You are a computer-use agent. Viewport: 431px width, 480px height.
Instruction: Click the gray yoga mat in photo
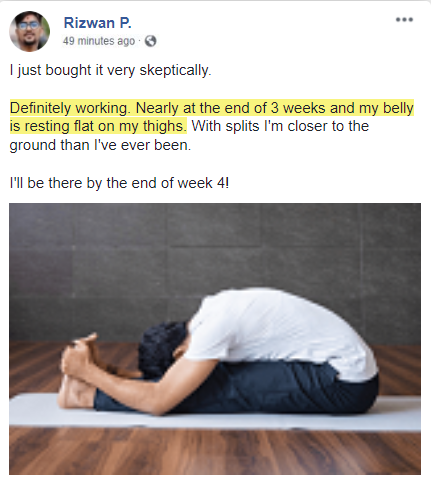215,413
